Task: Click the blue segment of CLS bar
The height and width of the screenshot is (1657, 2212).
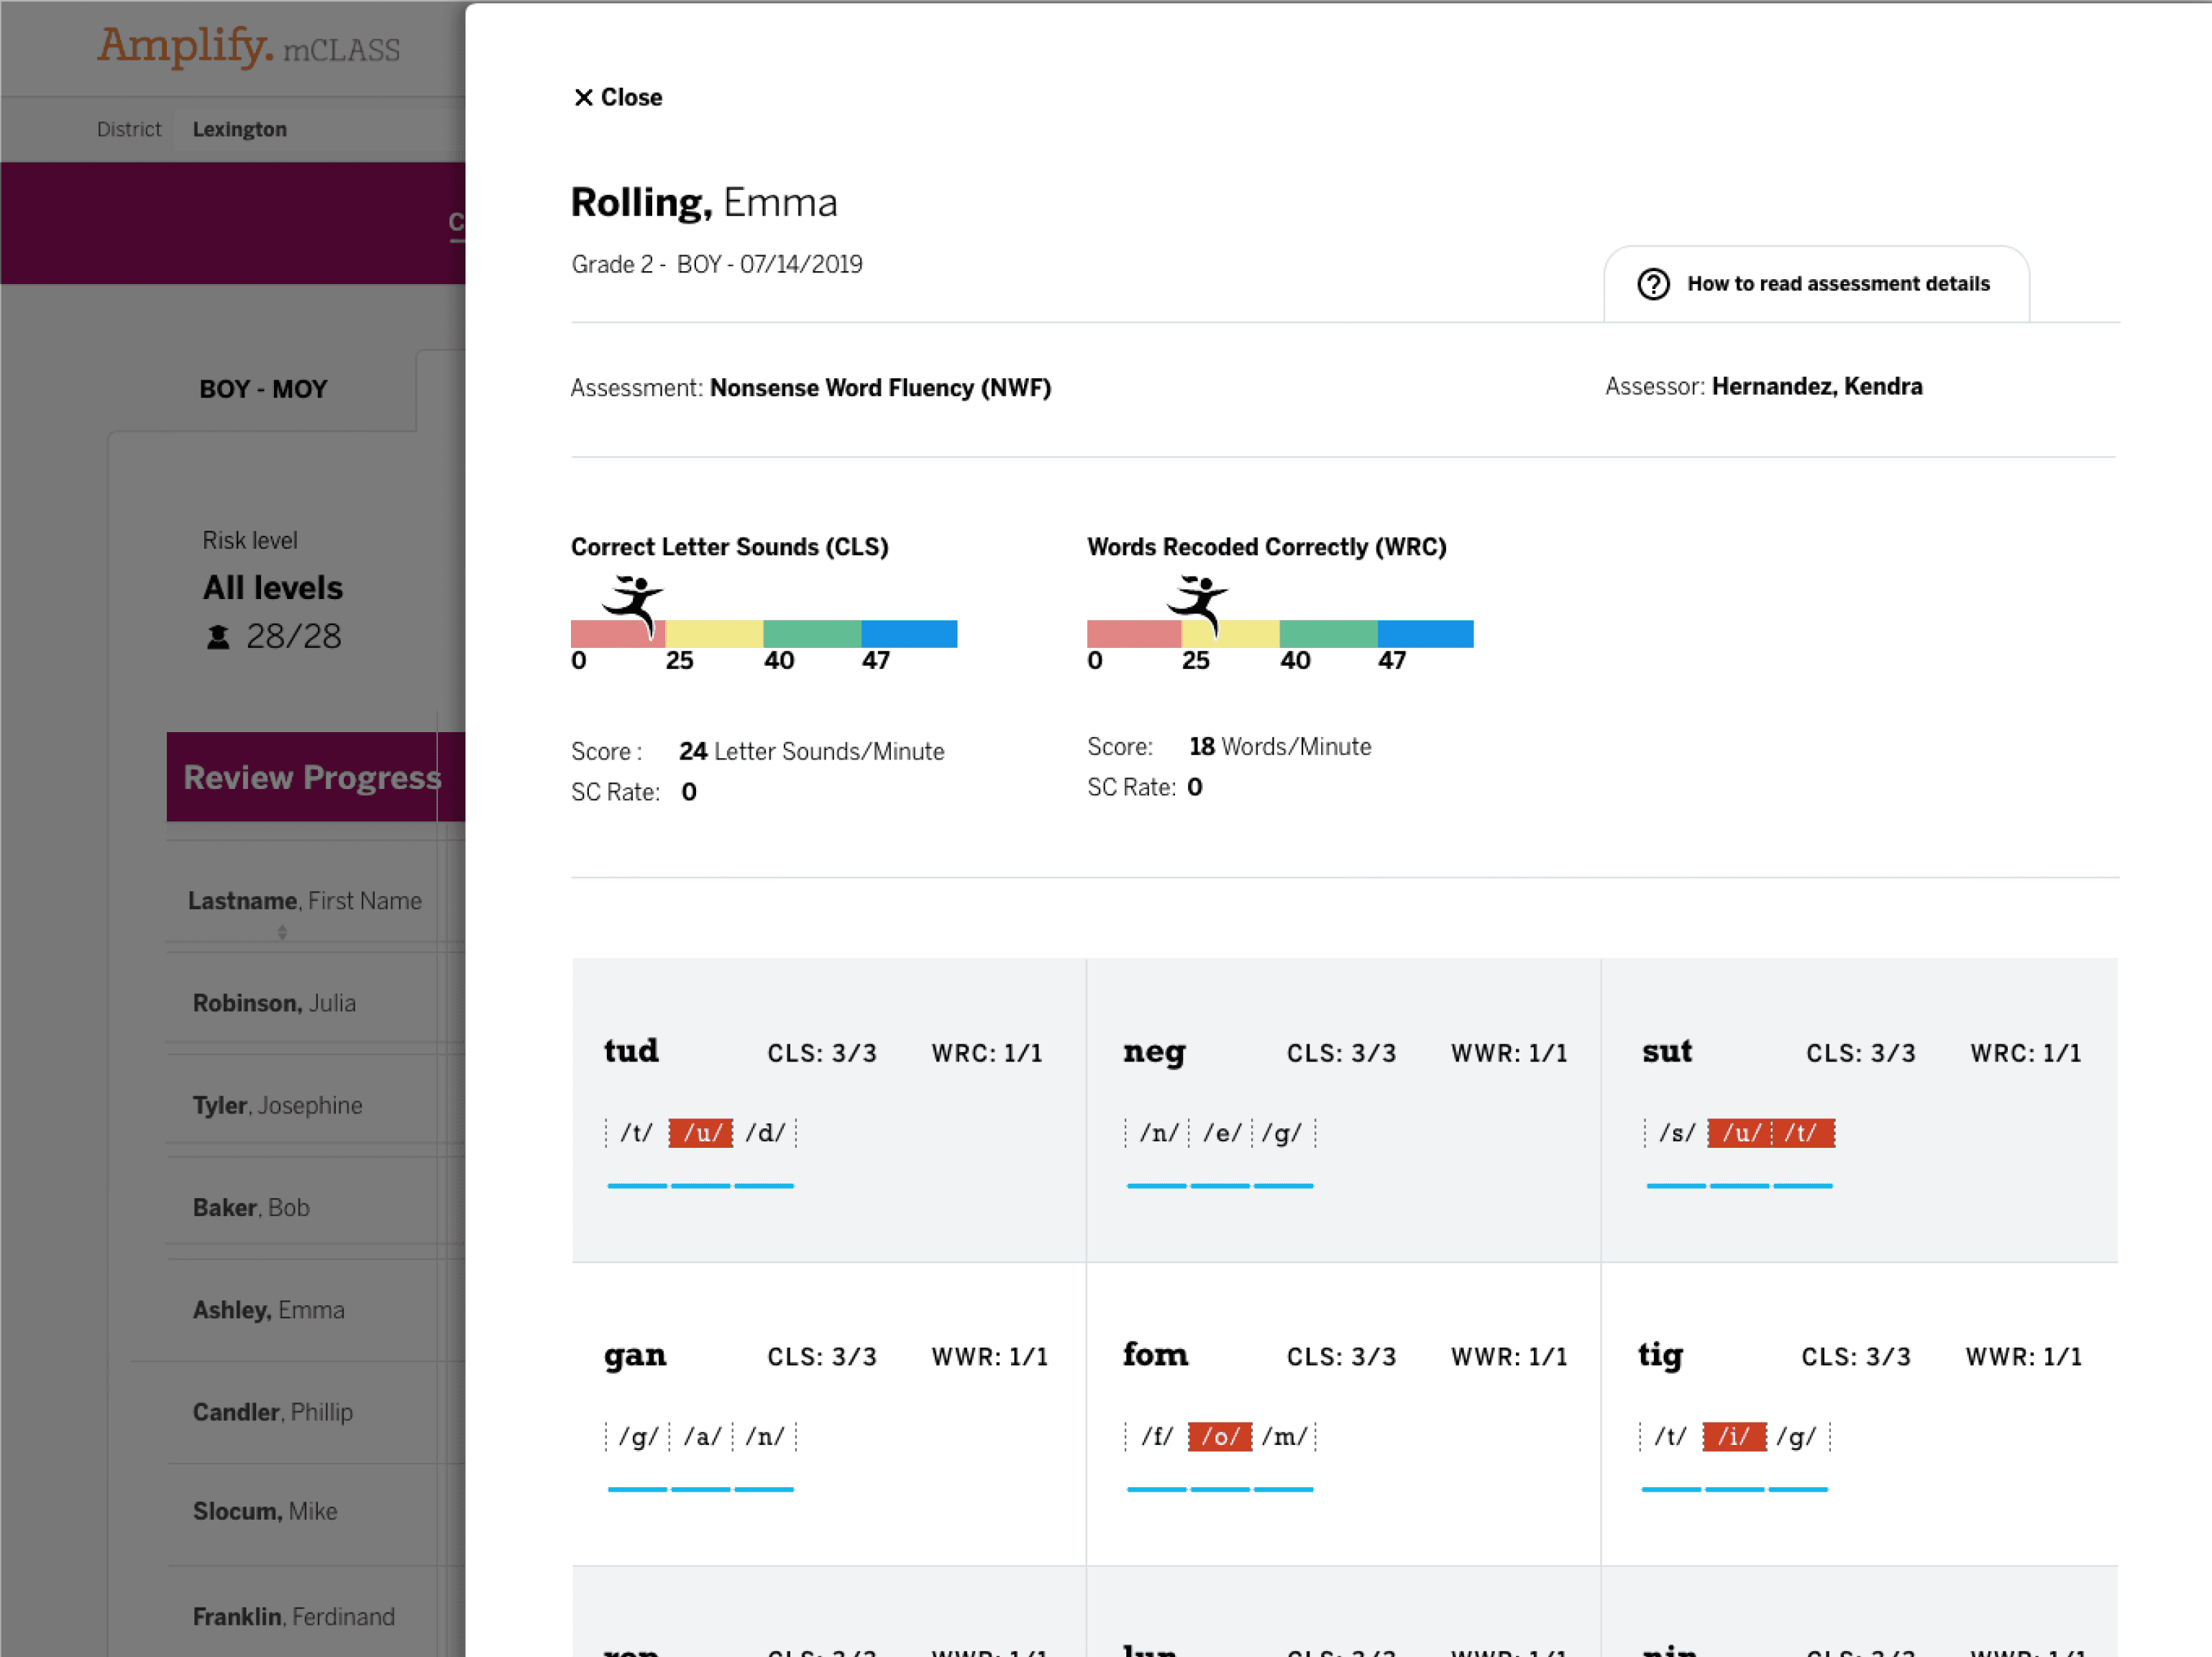Action: pyautogui.click(x=908, y=634)
